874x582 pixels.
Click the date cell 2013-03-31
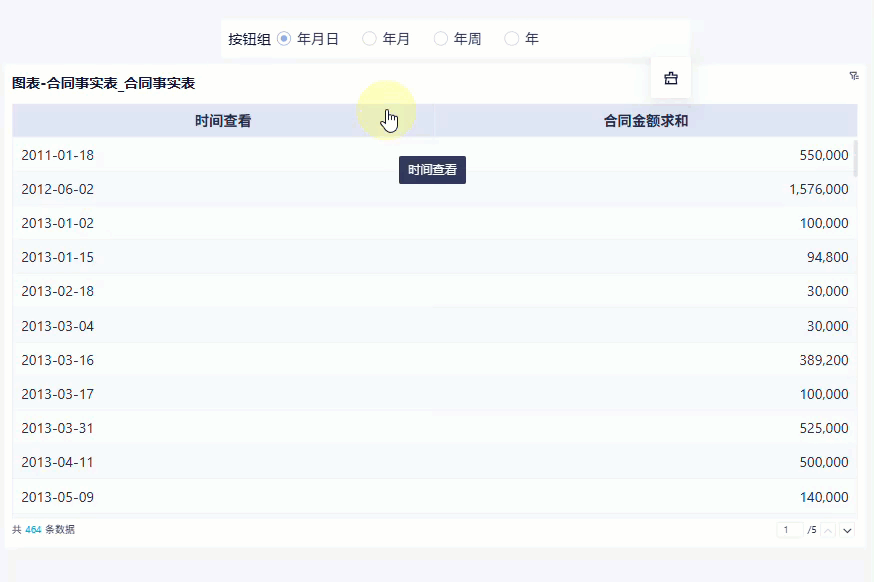[x=57, y=428]
